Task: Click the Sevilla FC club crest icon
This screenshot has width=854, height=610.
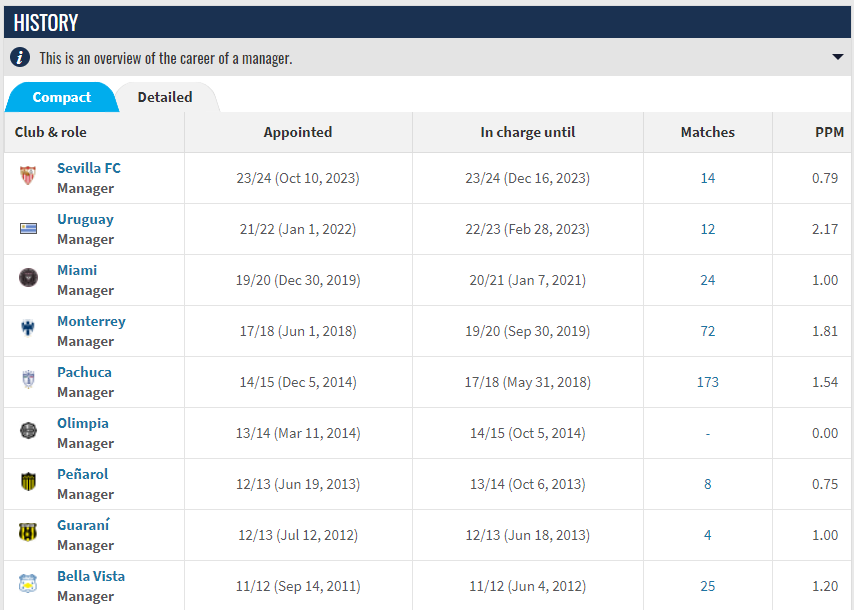Action: coord(28,177)
